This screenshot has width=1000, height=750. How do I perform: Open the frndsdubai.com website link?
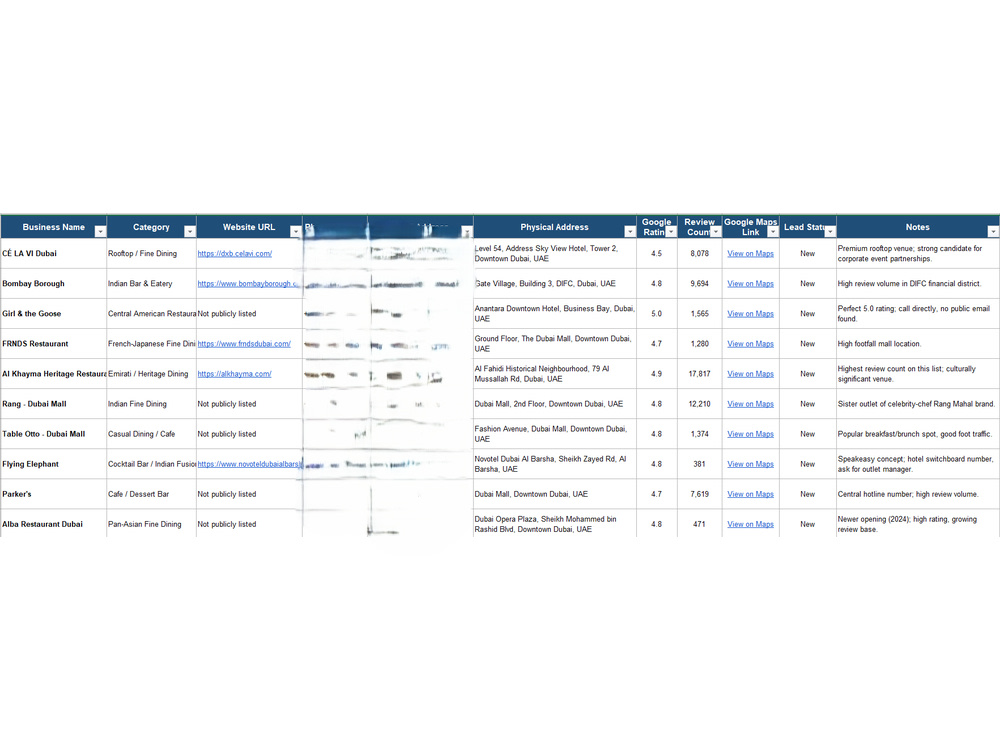coord(244,344)
